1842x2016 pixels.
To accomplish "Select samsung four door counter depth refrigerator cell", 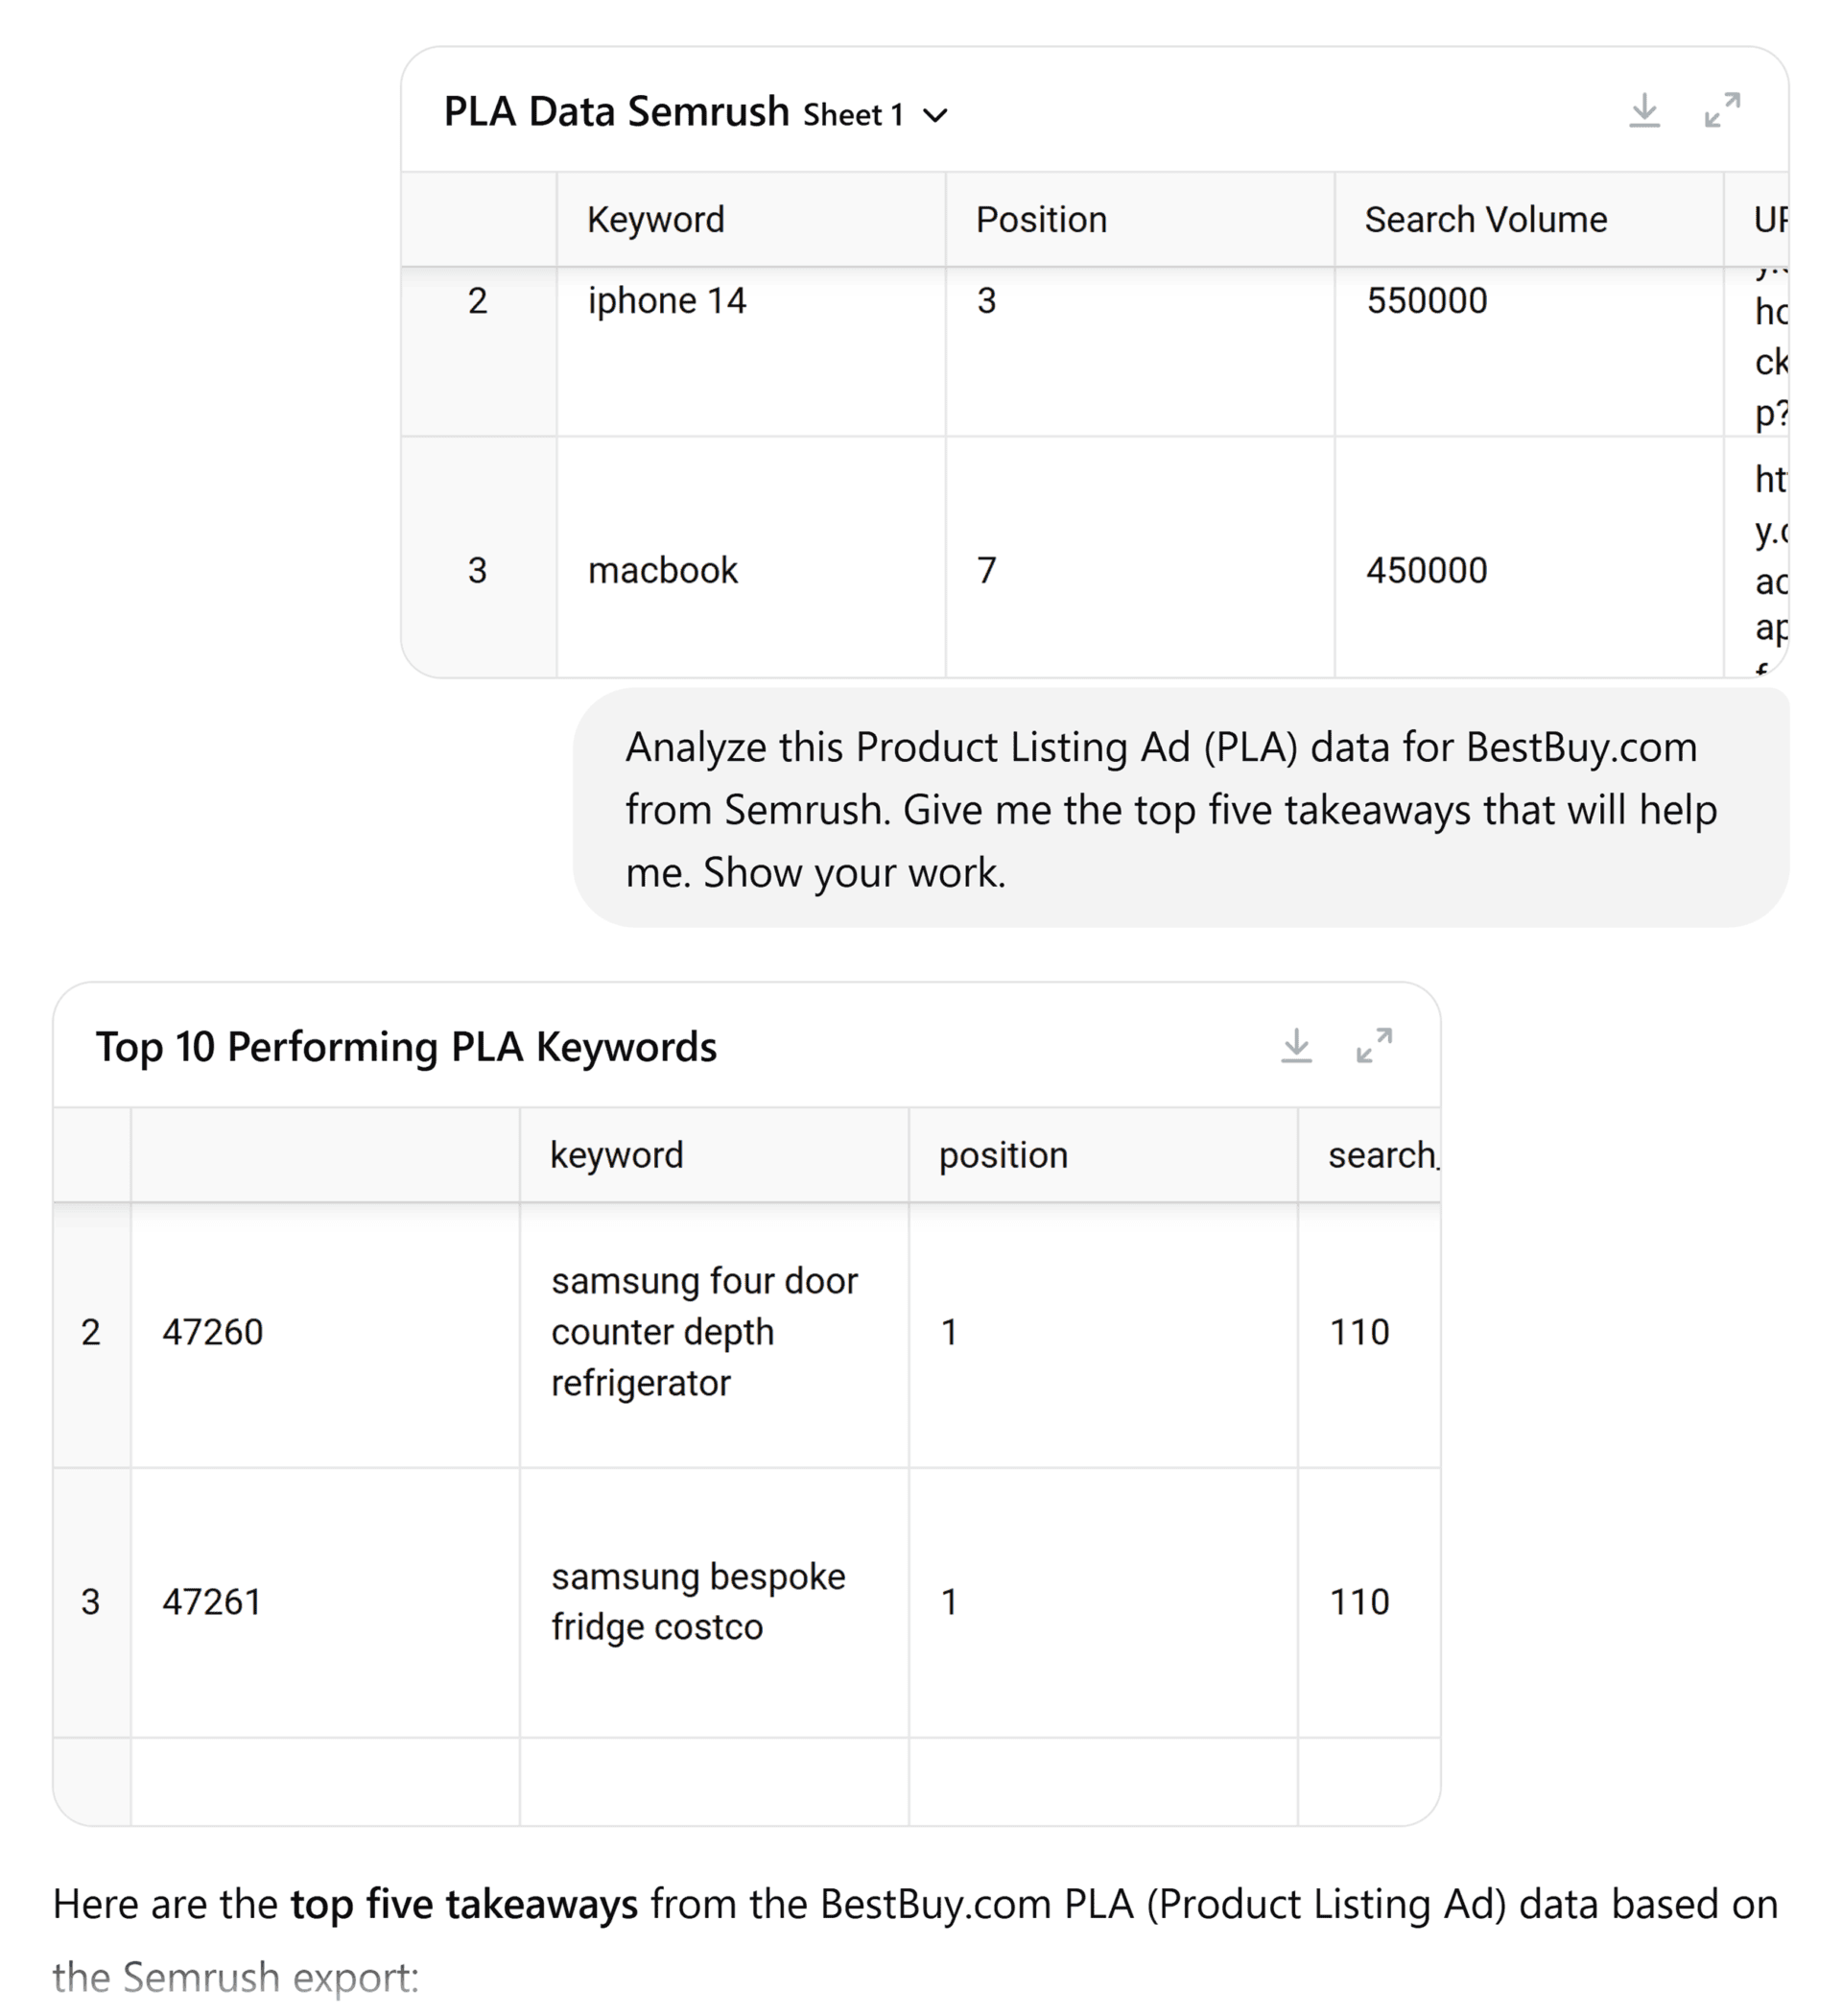I will click(704, 1332).
